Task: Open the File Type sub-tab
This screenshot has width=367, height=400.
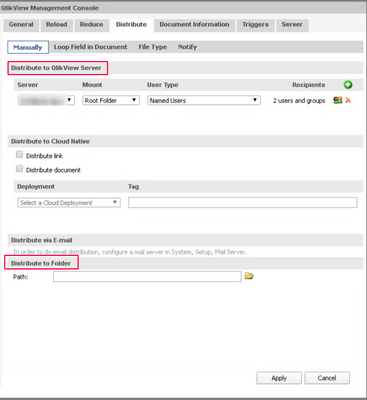Action: click(x=153, y=47)
